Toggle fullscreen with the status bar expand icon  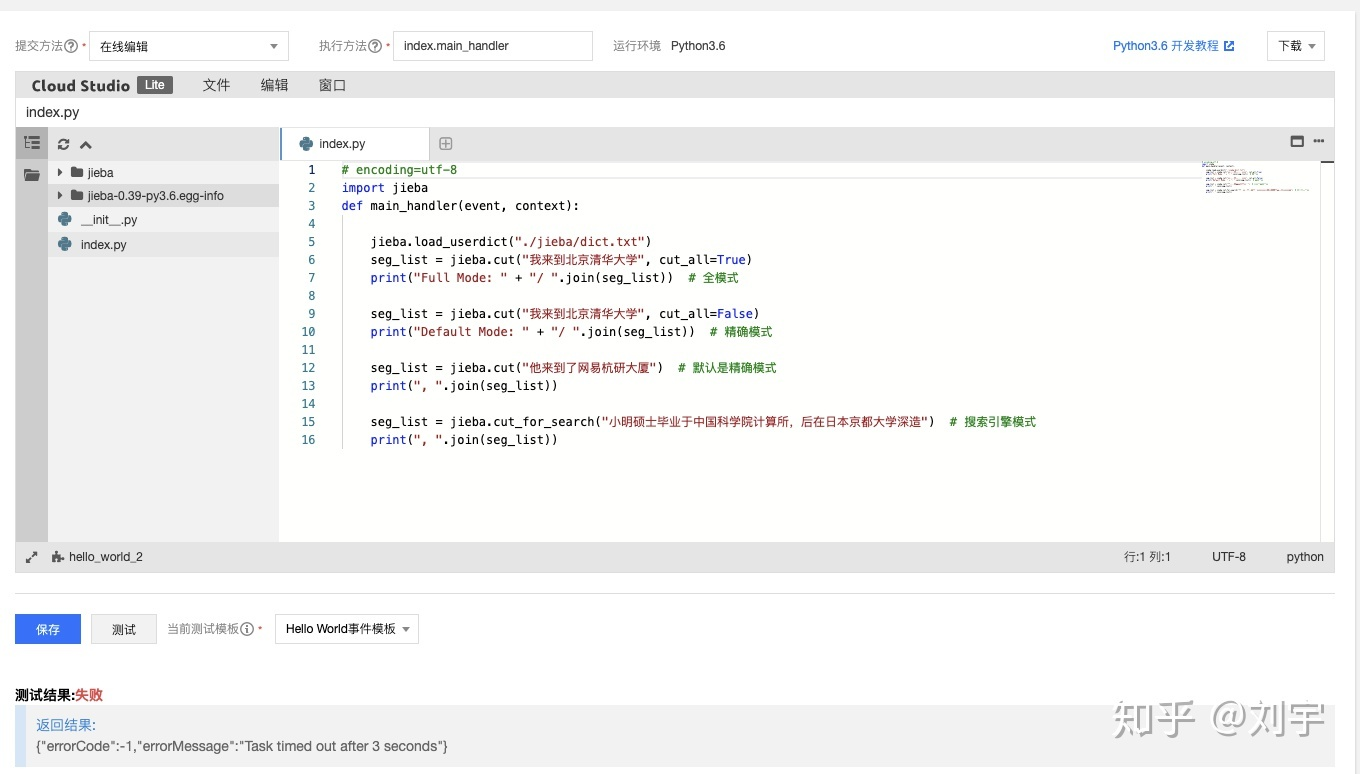click(32, 557)
